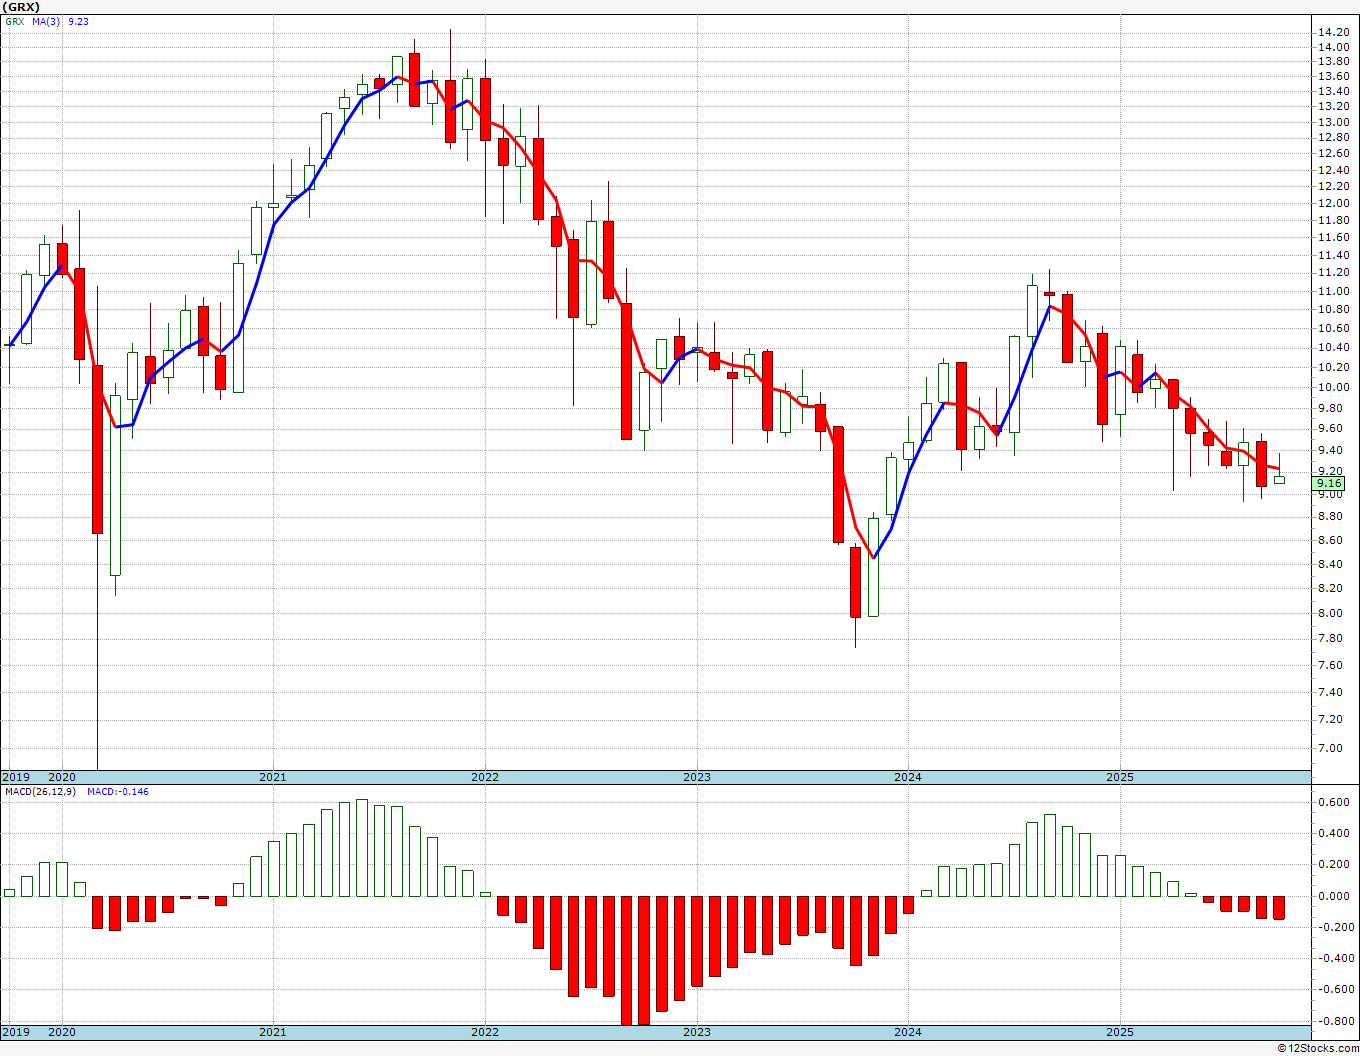Click the 0.000 MACD zero-line label
The image size is (1360, 1056).
tap(1332, 896)
